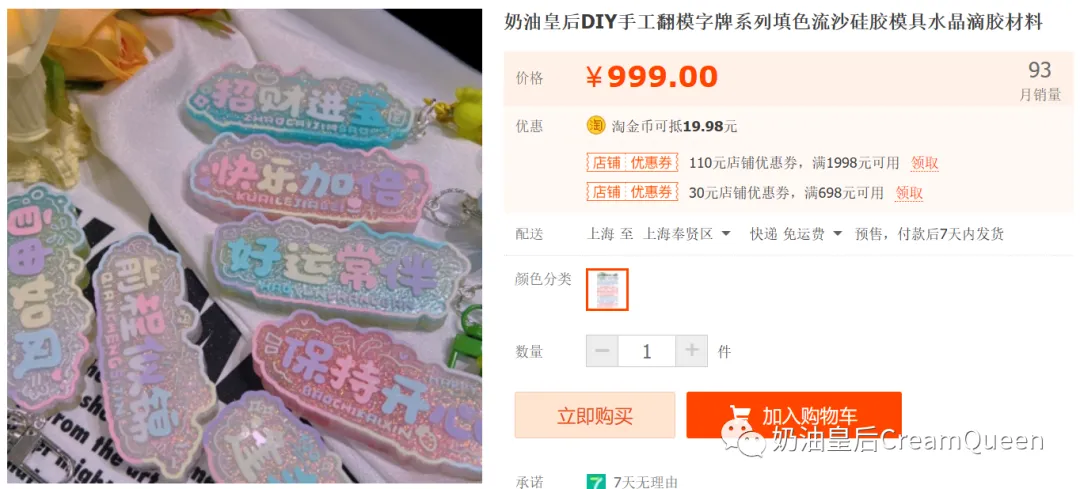Decrease quantity with the minus button

tap(602, 351)
